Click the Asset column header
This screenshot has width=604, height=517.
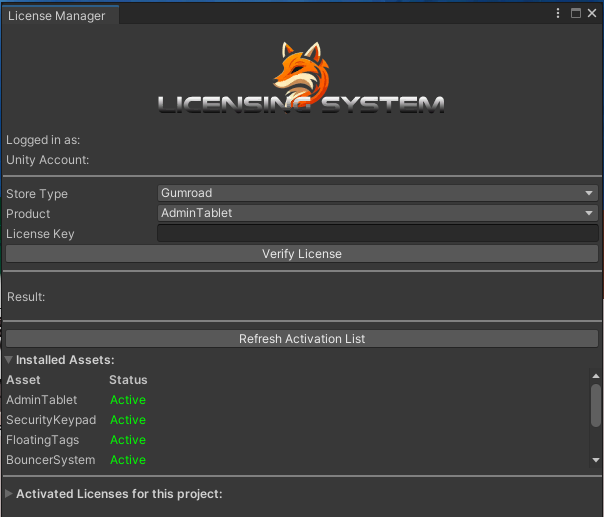pyautogui.click(x=23, y=380)
